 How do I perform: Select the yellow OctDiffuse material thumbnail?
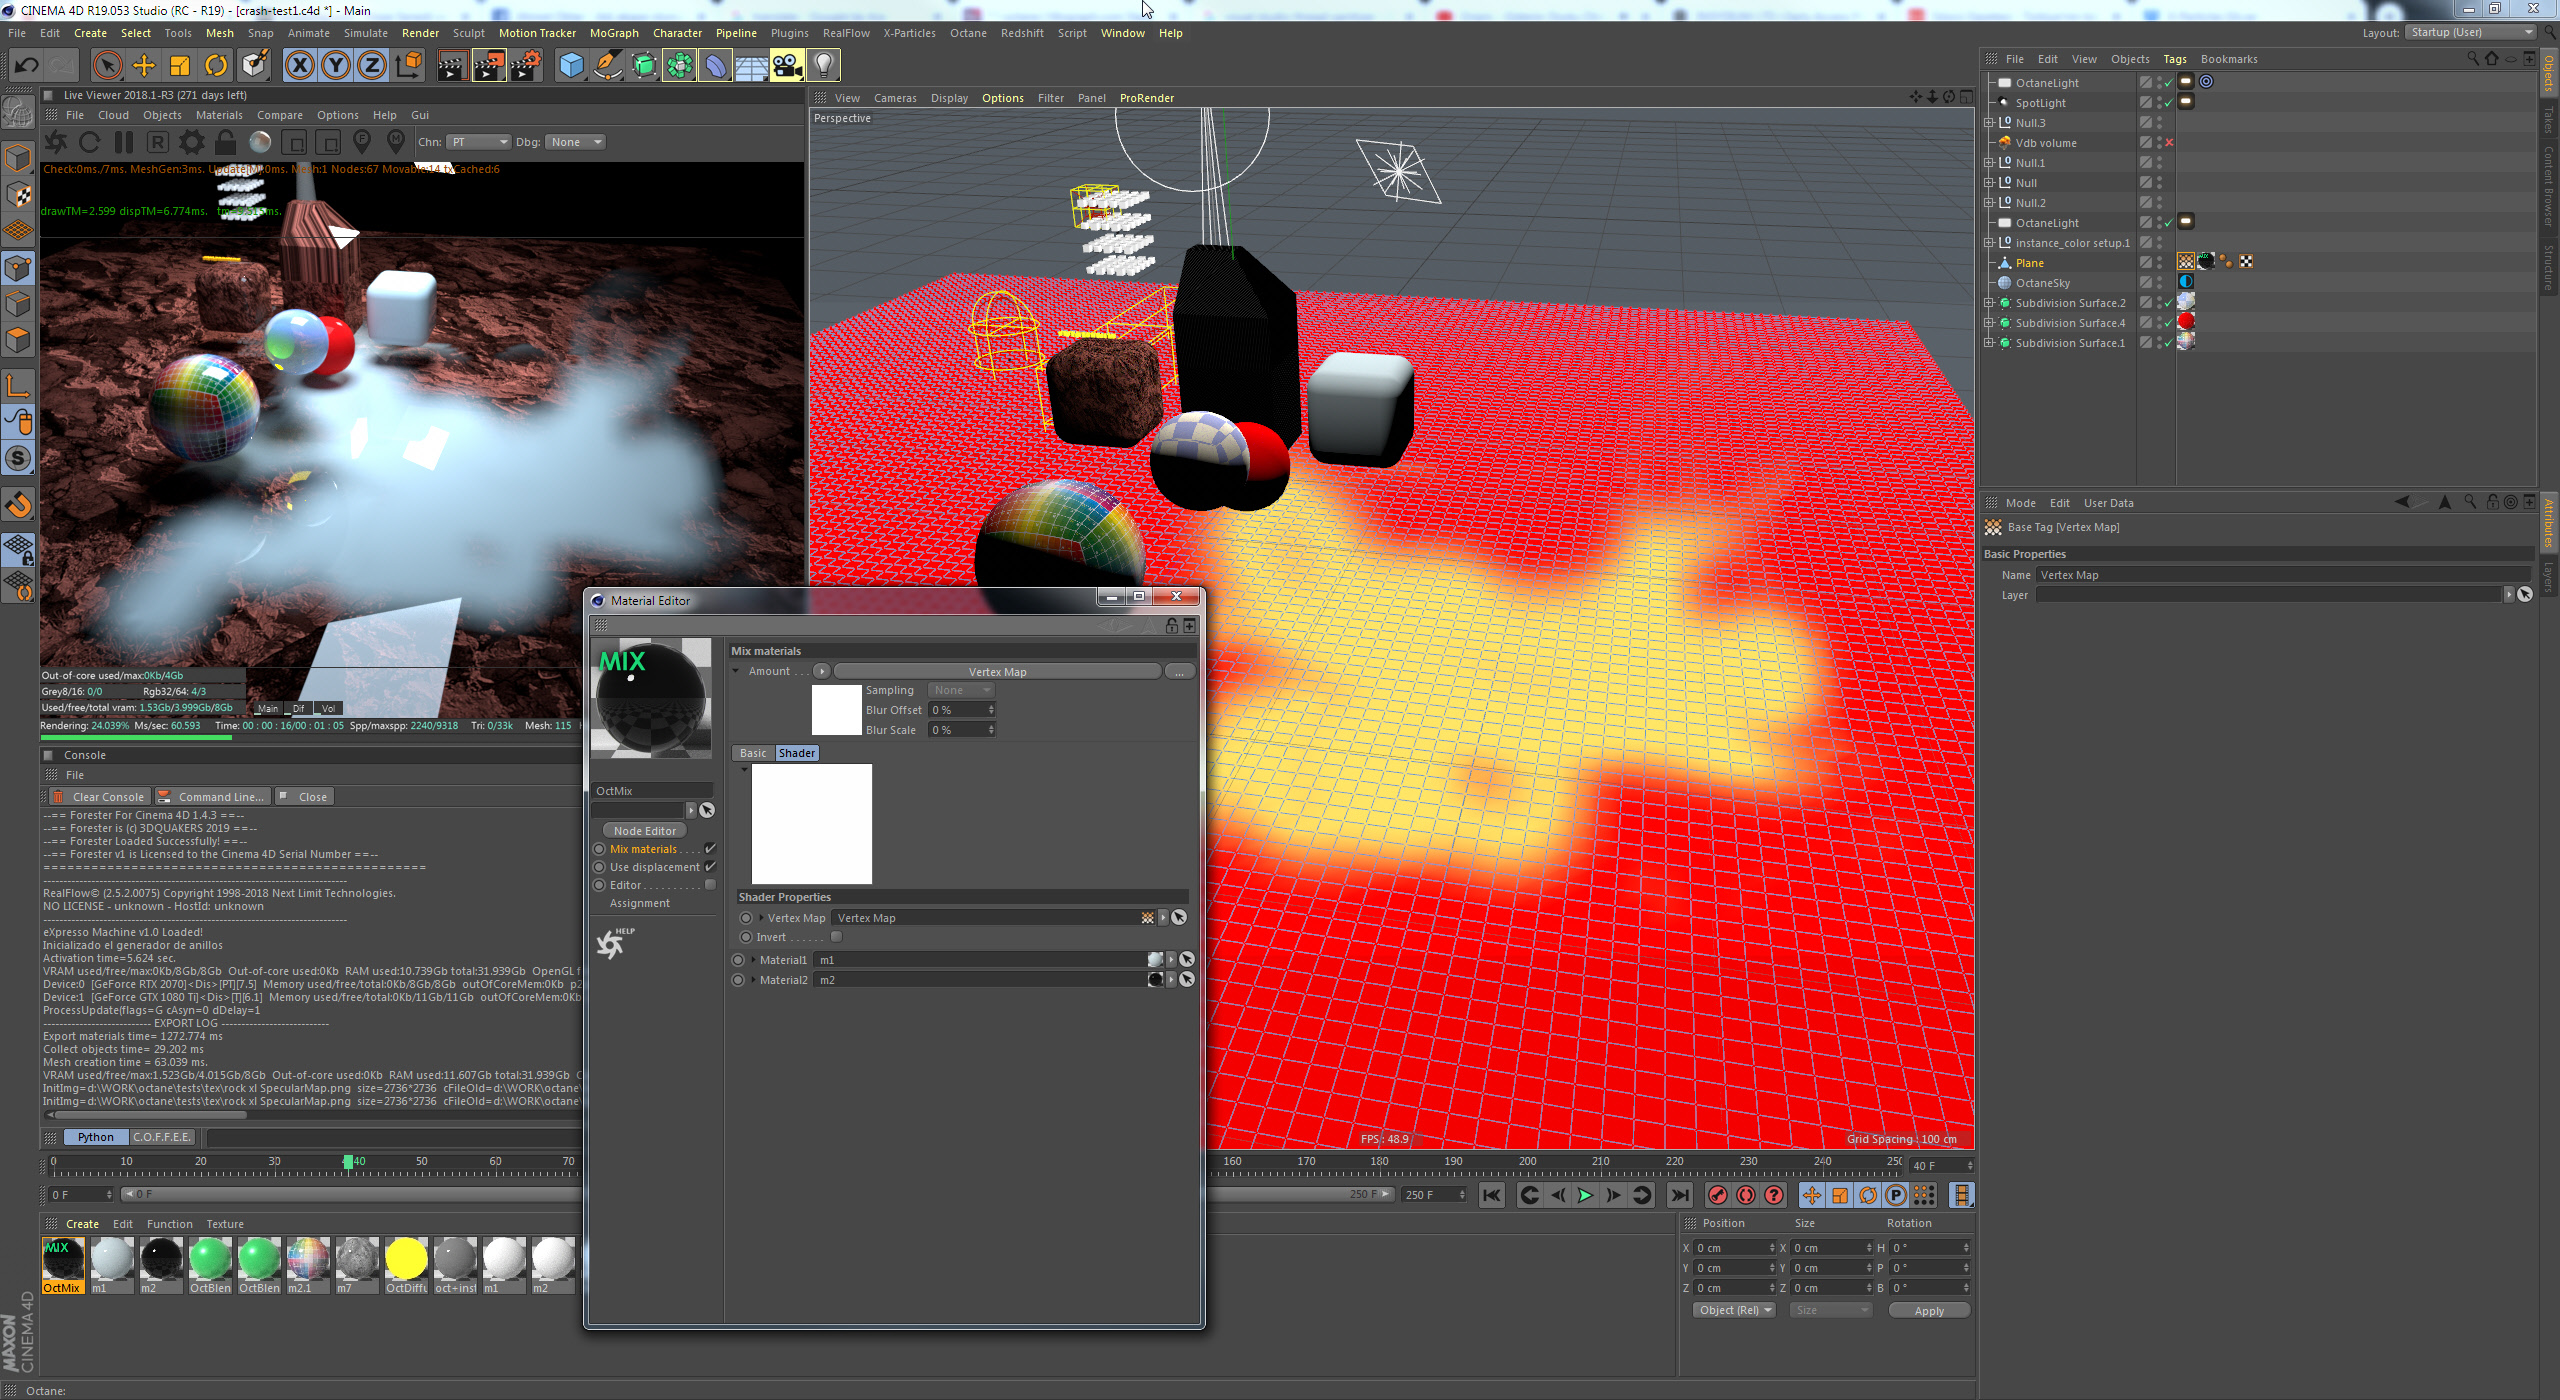[x=406, y=1259]
